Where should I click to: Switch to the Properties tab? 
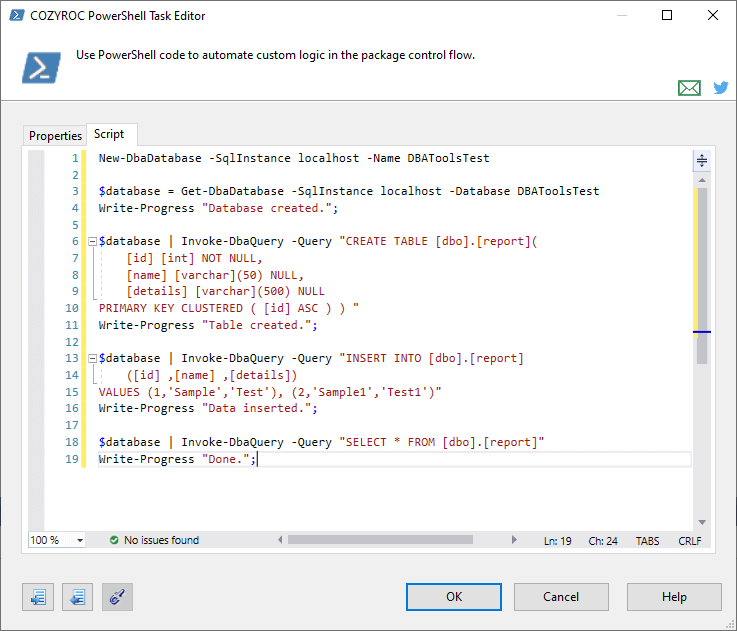click(55, 135)
